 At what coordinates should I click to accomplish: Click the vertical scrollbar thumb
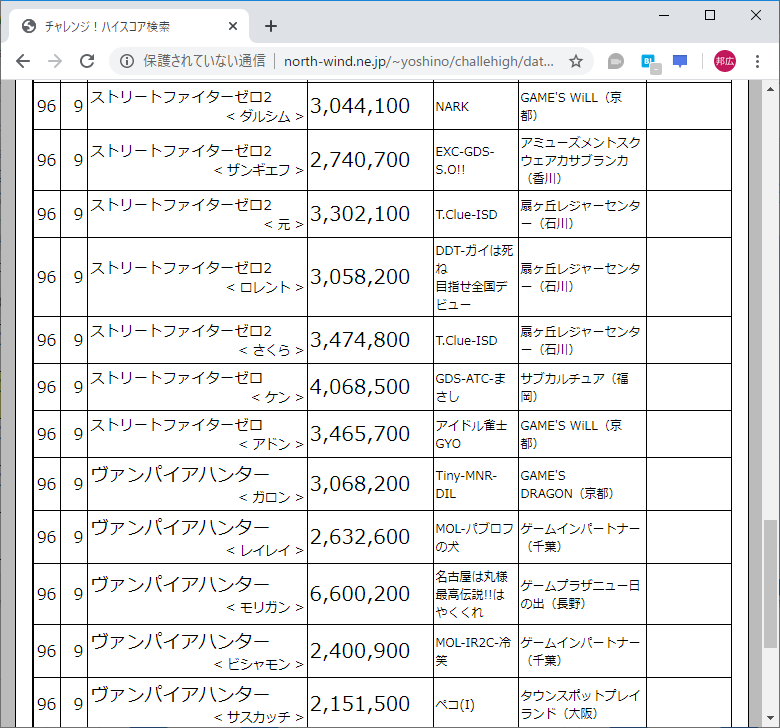[x=770, y=583]
